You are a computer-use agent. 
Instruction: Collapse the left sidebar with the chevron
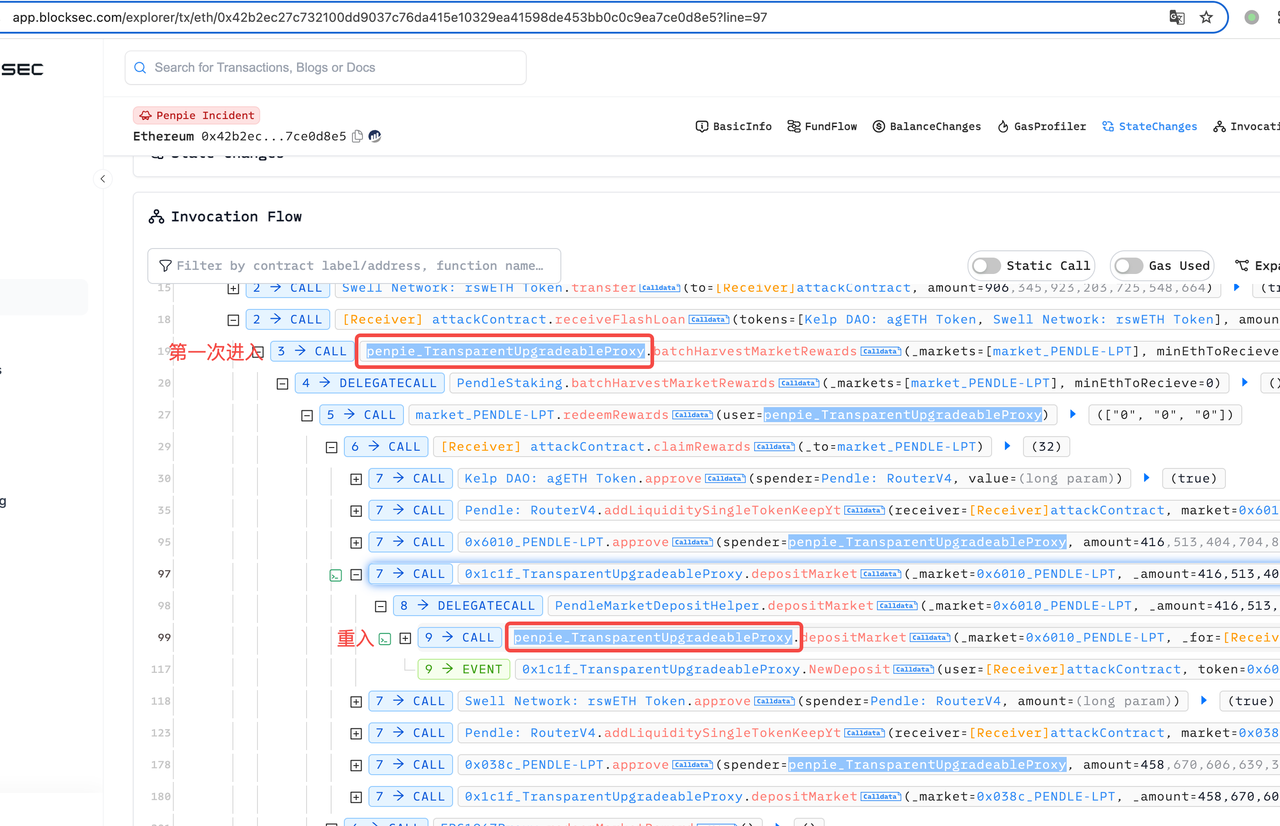pos(103,179)
